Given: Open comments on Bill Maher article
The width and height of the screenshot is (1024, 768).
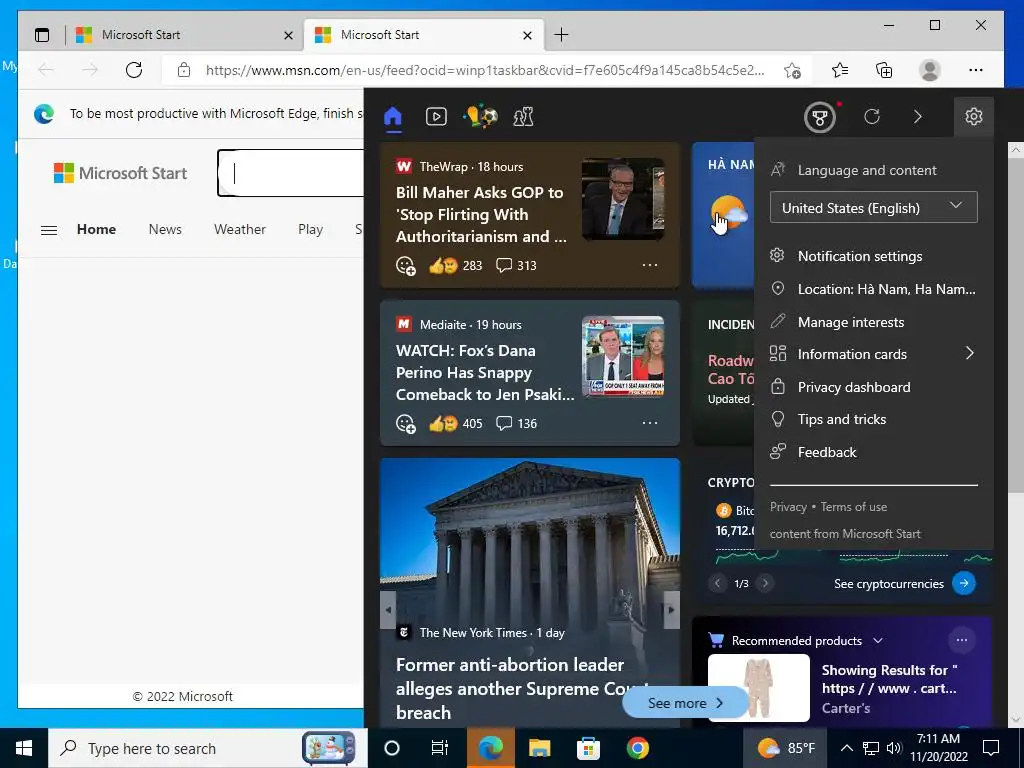Looking at the screenshot, I should [x=516, y=265].
